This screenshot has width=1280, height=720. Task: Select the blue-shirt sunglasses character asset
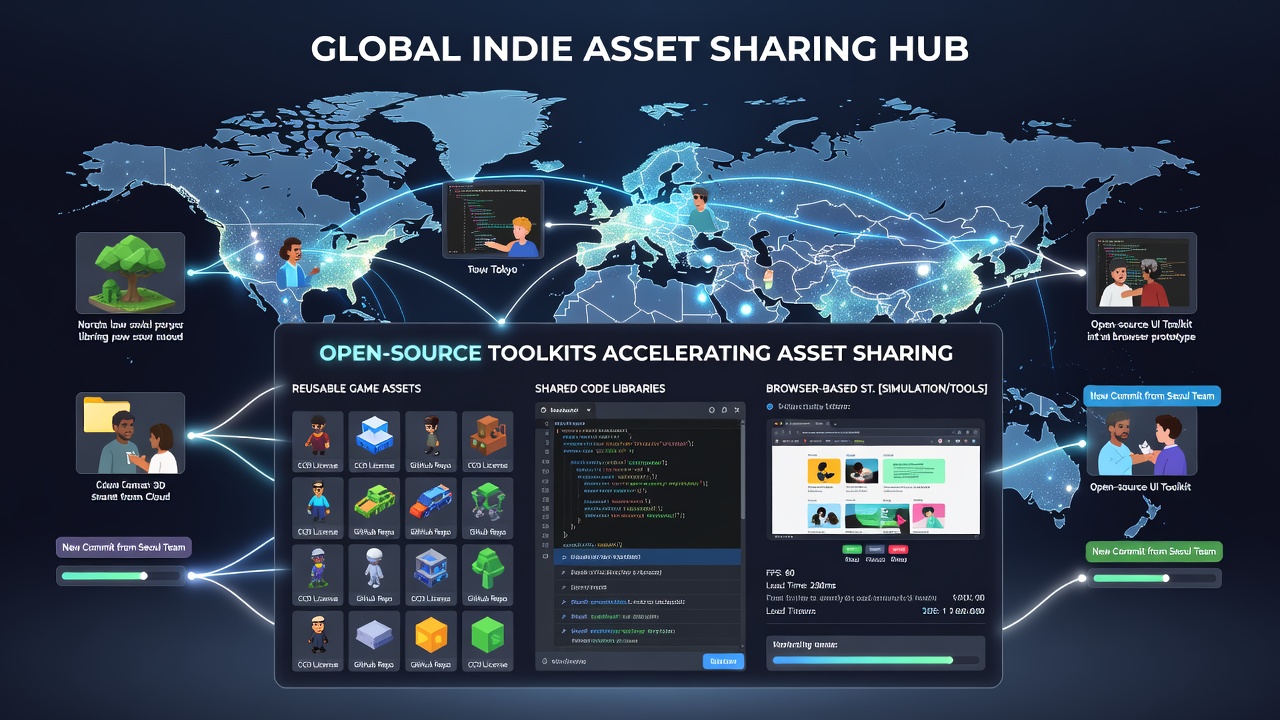tap(316, 507)
